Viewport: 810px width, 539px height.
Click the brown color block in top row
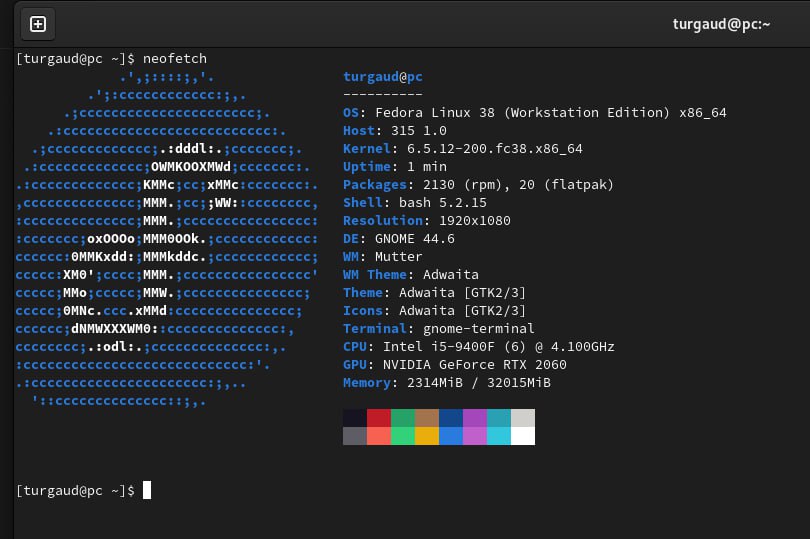[427, 418]
